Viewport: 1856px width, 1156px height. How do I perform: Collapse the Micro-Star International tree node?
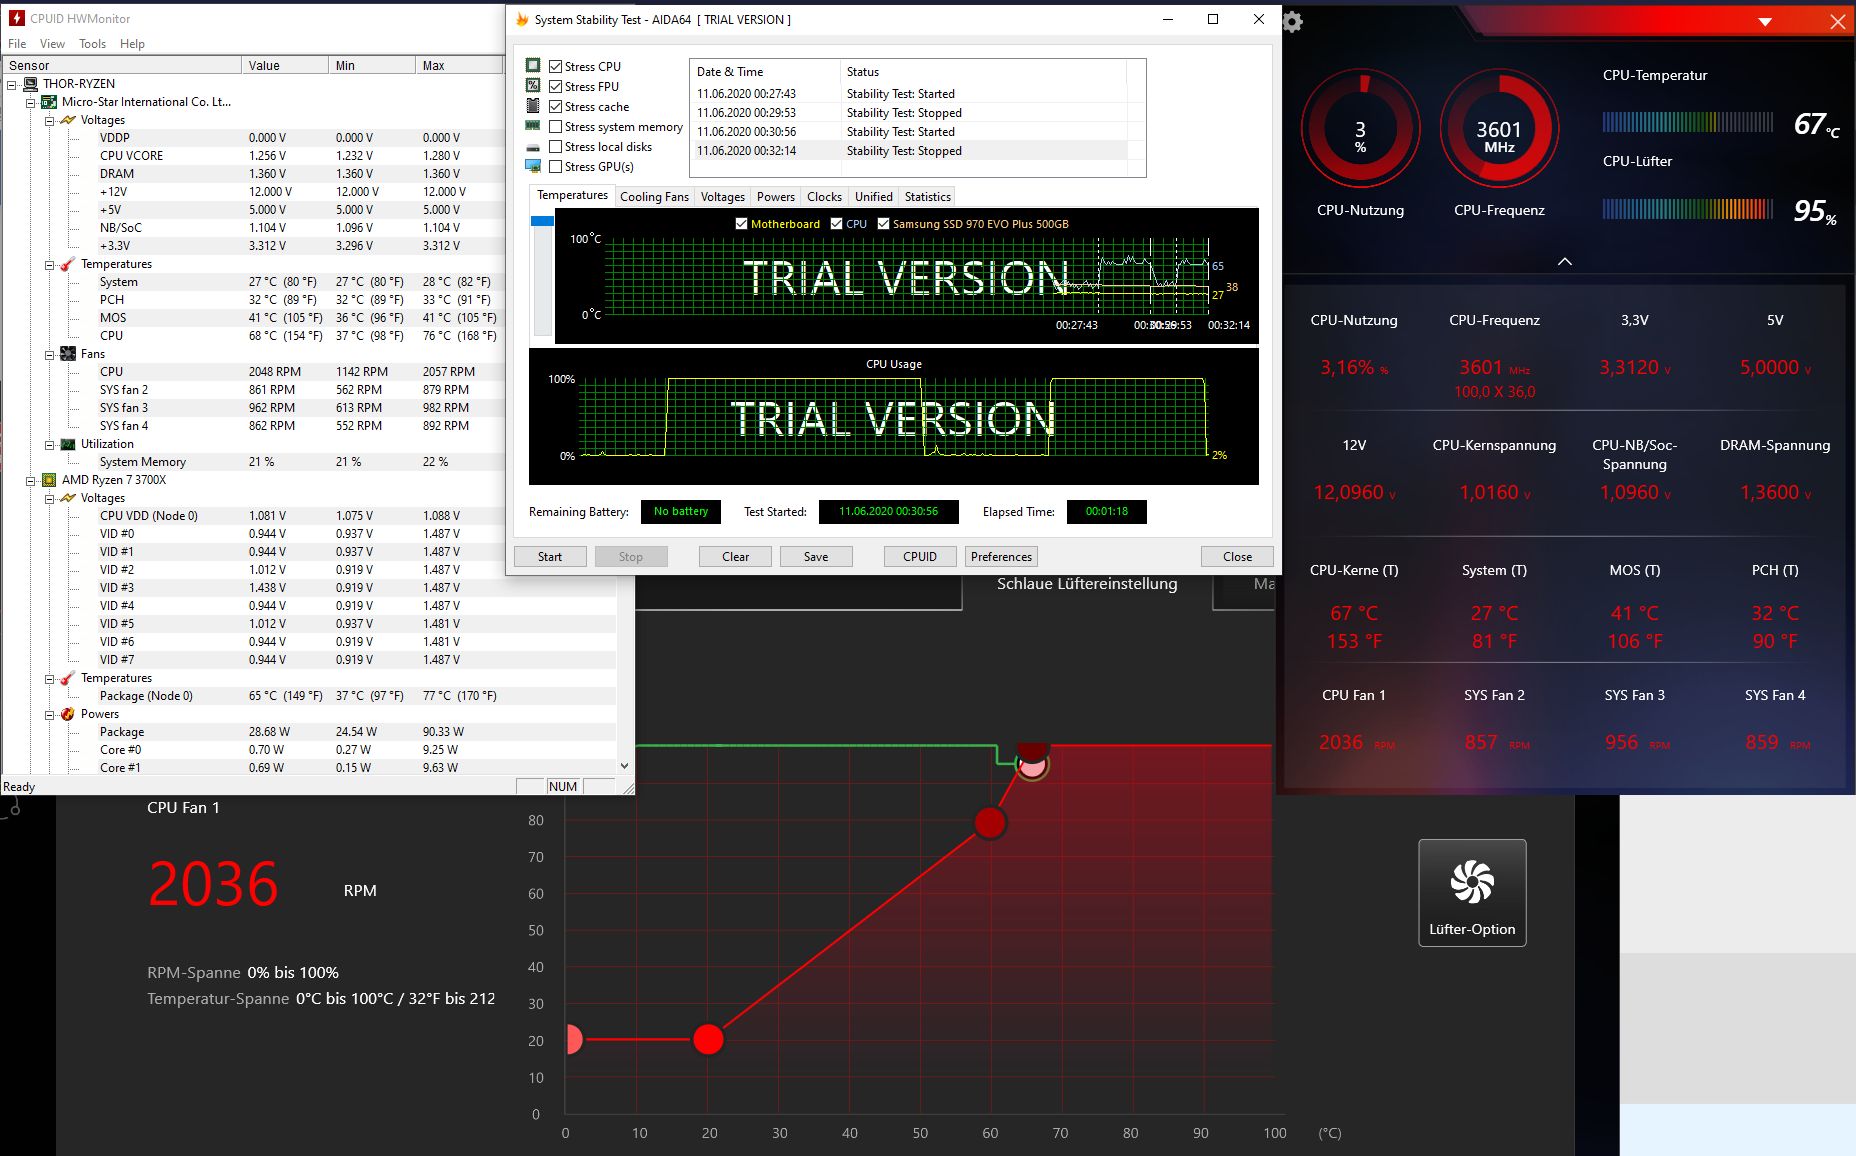point(30,102)
